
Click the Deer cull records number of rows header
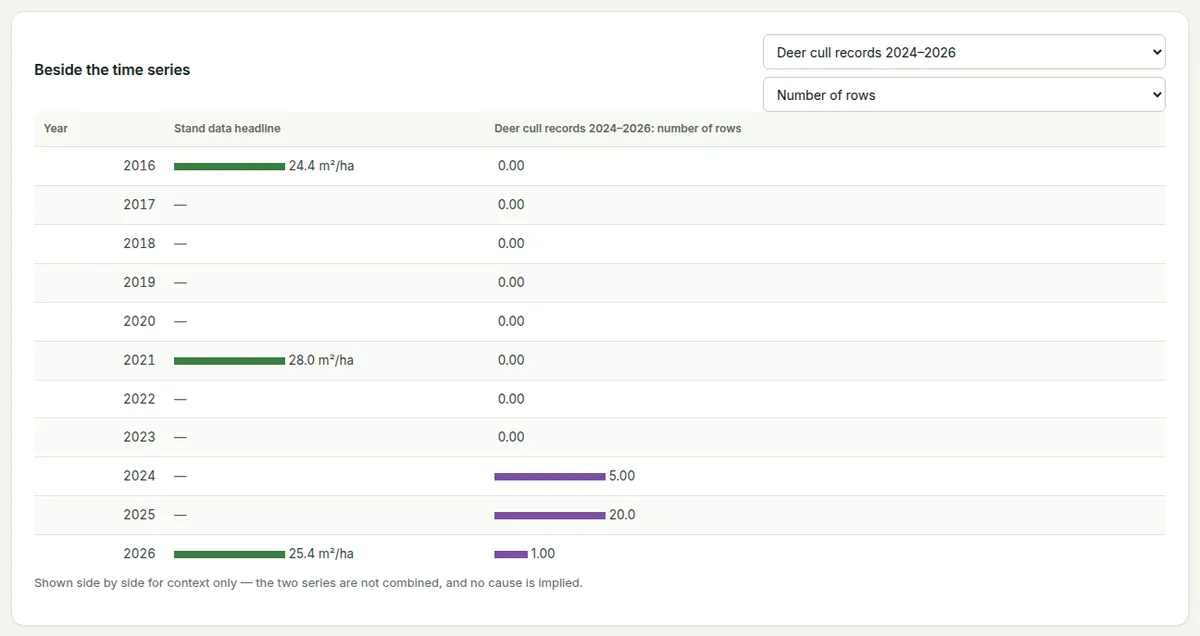(x=618, y=128)
